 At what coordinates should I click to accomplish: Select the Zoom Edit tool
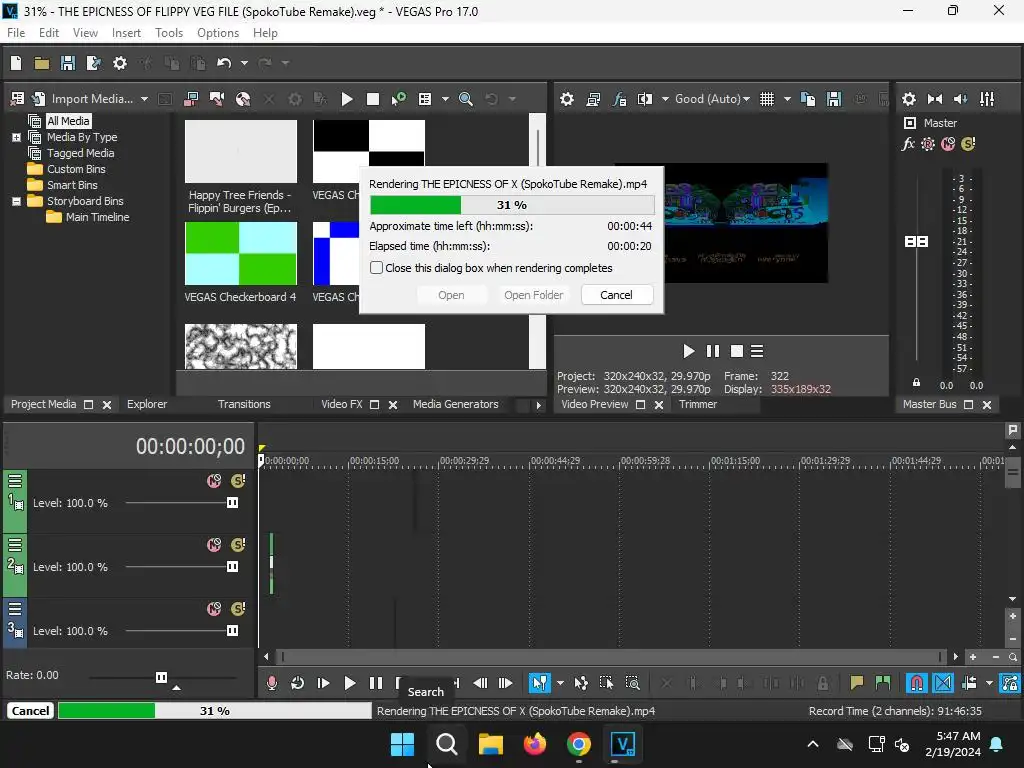[x=632, y=683]
